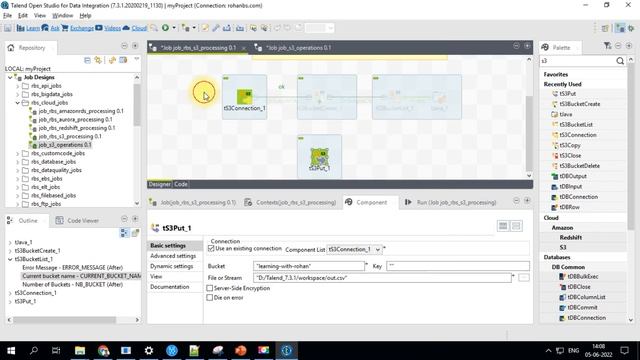Screen dimensions: 640x360
Task: Pick tS3Connection in the Palette
Action: click(x=578, y=135)
